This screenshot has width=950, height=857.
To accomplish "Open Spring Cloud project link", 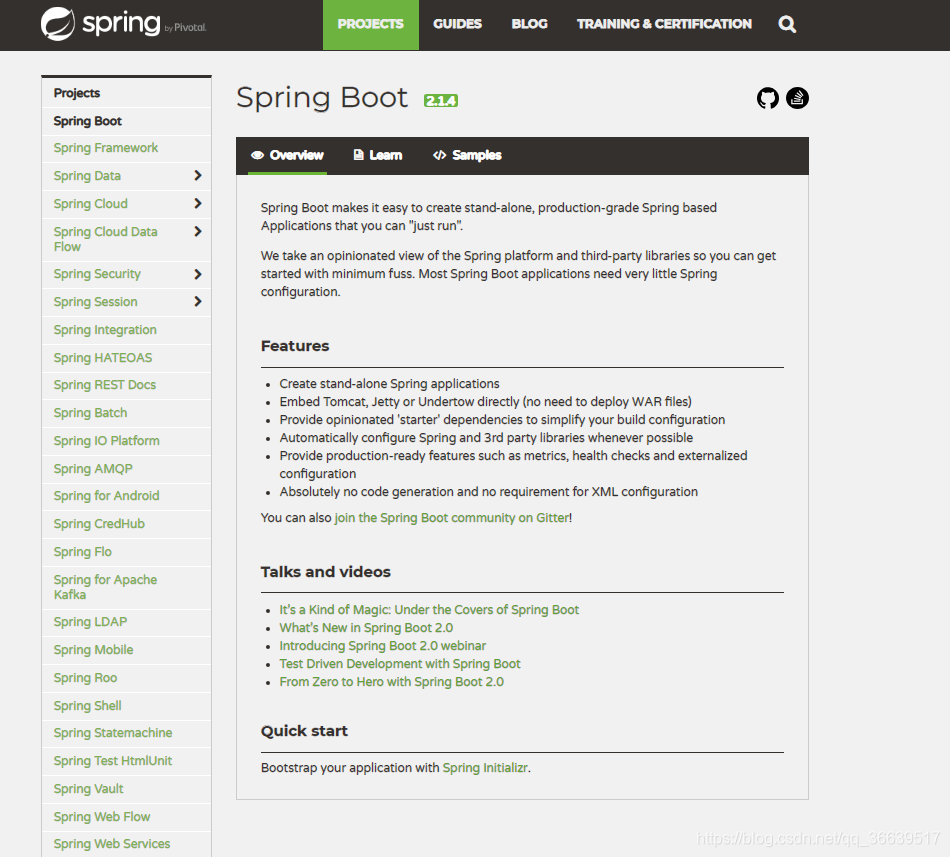I will [90, 203].
